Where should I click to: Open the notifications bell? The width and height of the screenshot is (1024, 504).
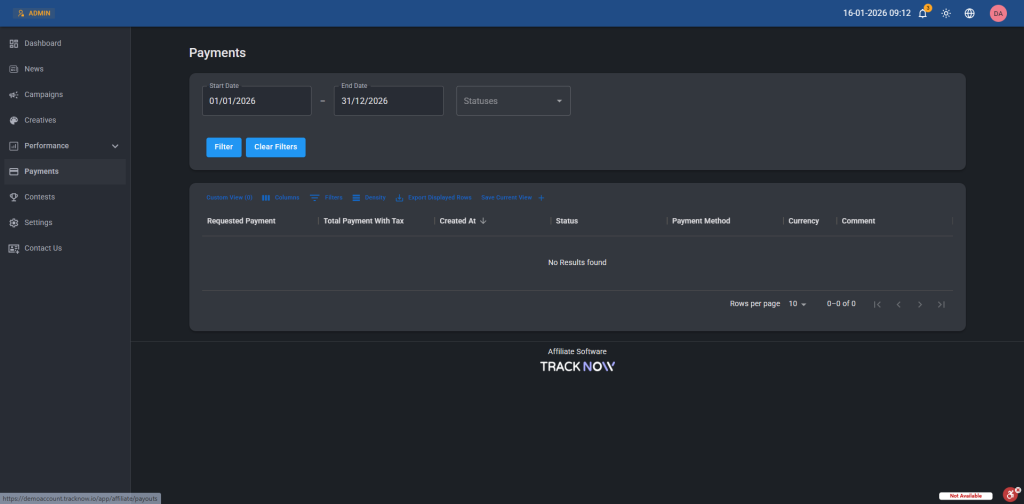tap(922, 13)
